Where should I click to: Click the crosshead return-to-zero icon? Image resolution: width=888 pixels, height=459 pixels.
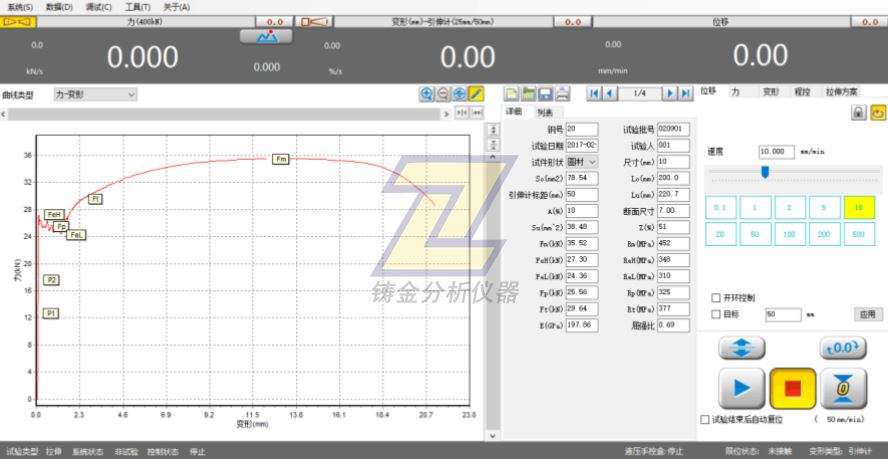[x=842, y=388]
